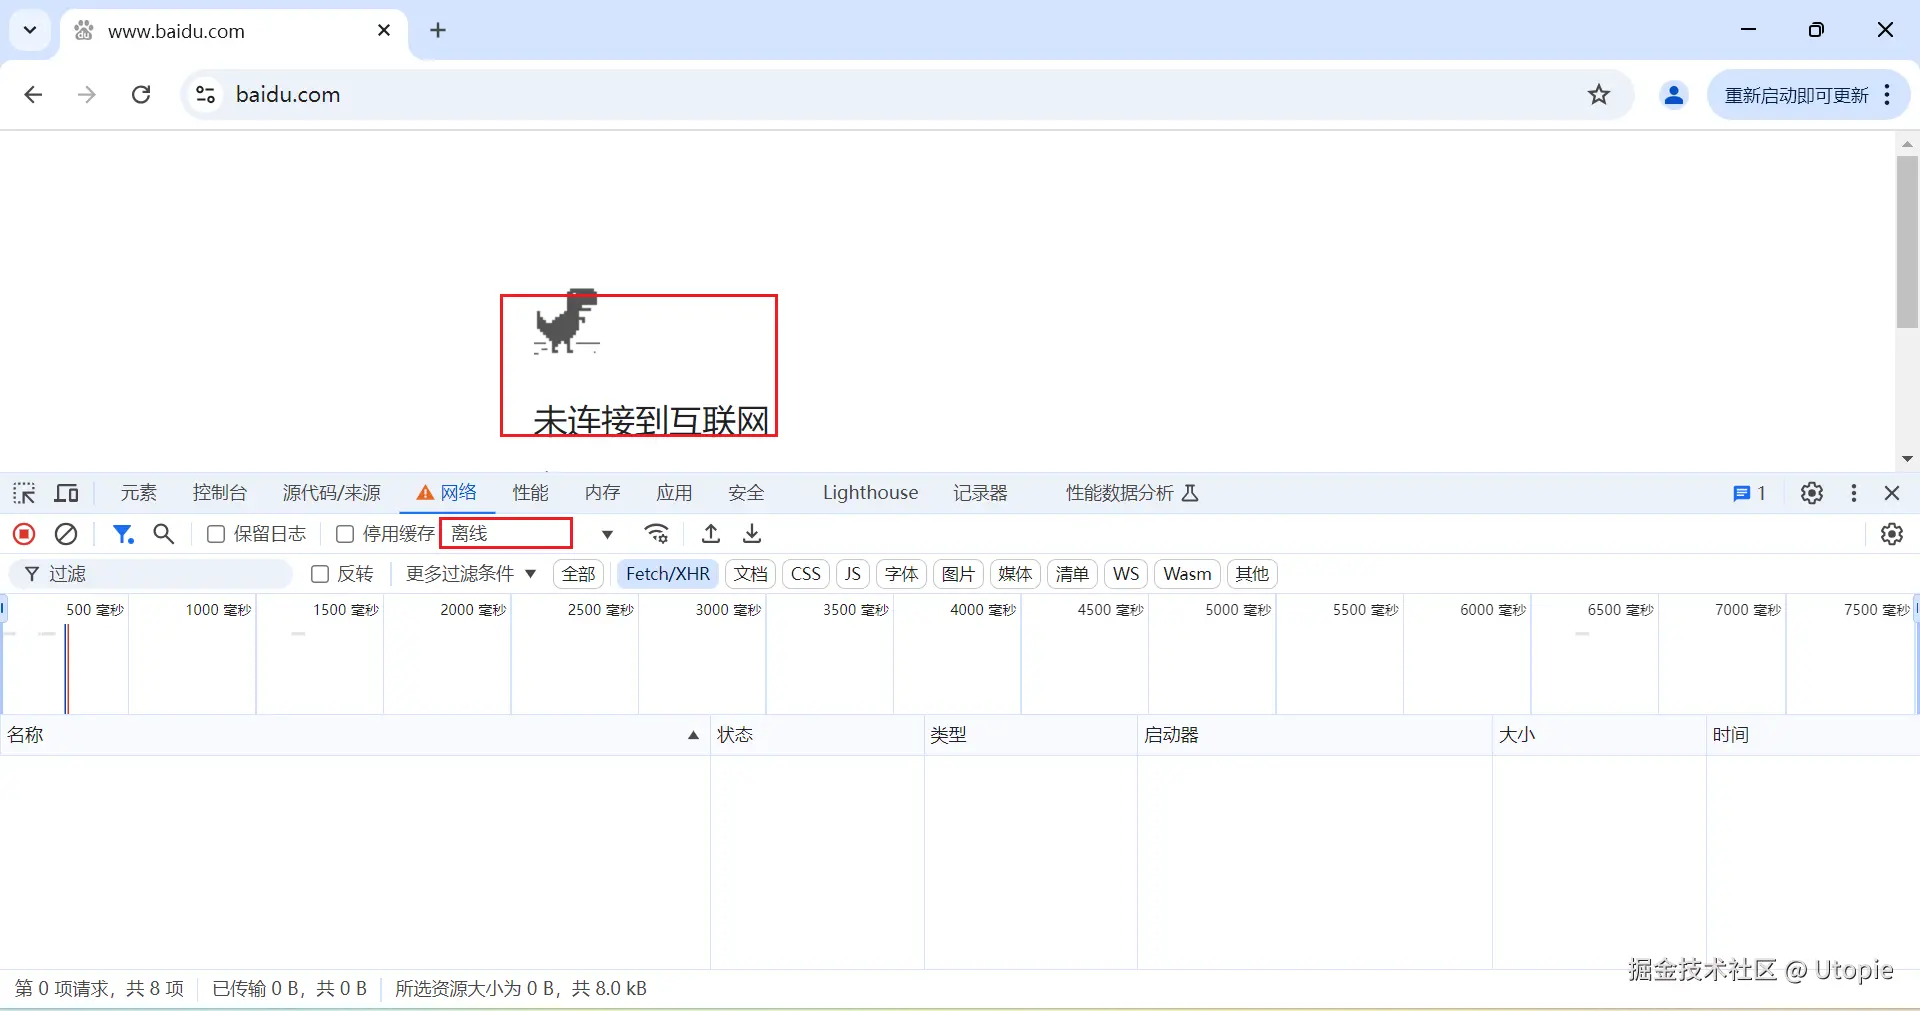Open the 应用 tab
This screenshot has width=1920, height=1011.
pyautogui.click(x=674, y=493)
